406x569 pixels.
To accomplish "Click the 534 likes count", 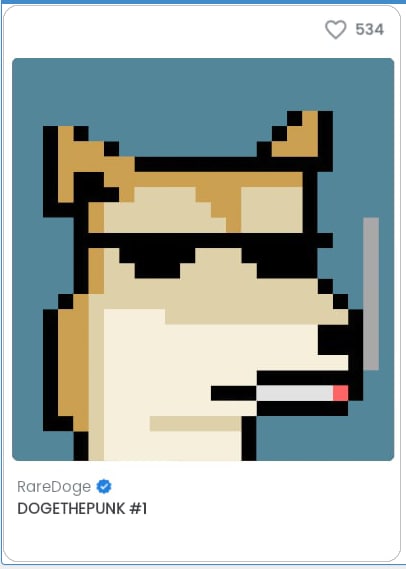I will (x=369, y=29).
